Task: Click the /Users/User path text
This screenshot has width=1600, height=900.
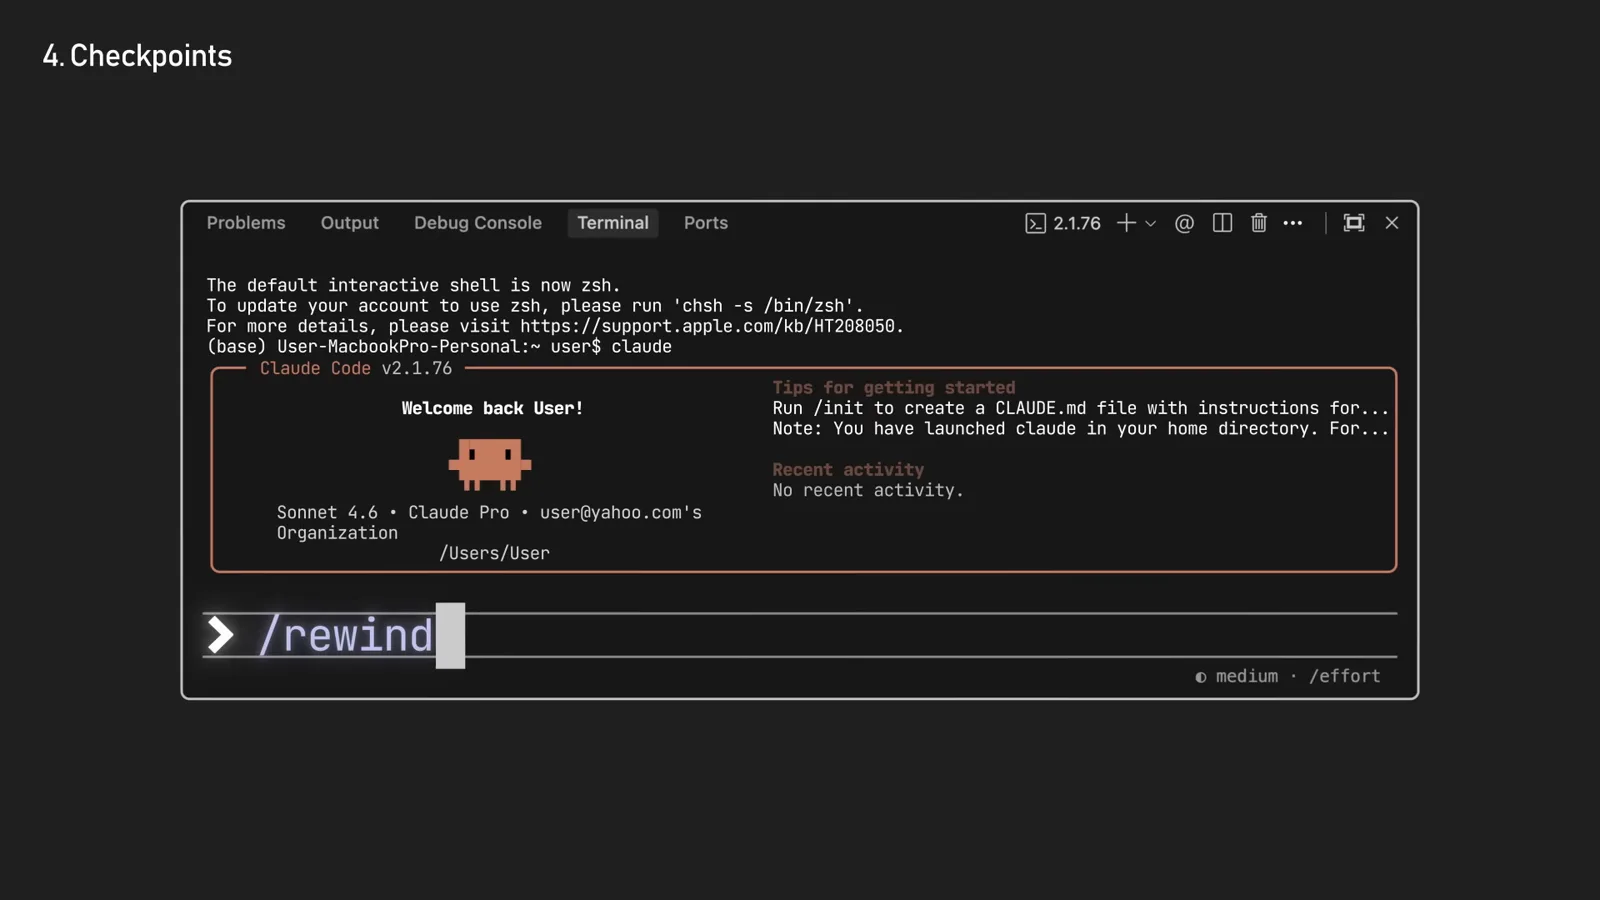Action: click(x=494, y=553)
